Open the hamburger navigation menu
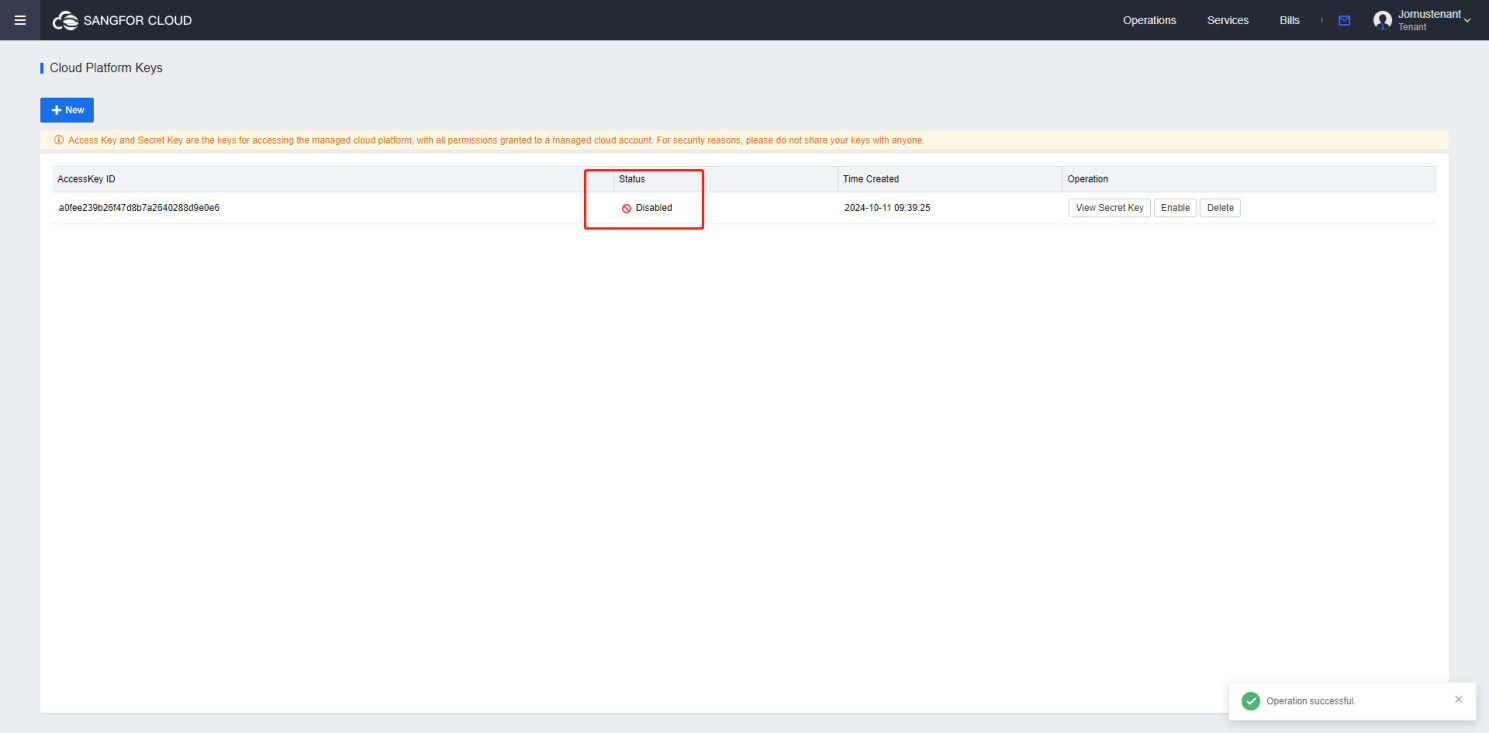 coord(20,20)
